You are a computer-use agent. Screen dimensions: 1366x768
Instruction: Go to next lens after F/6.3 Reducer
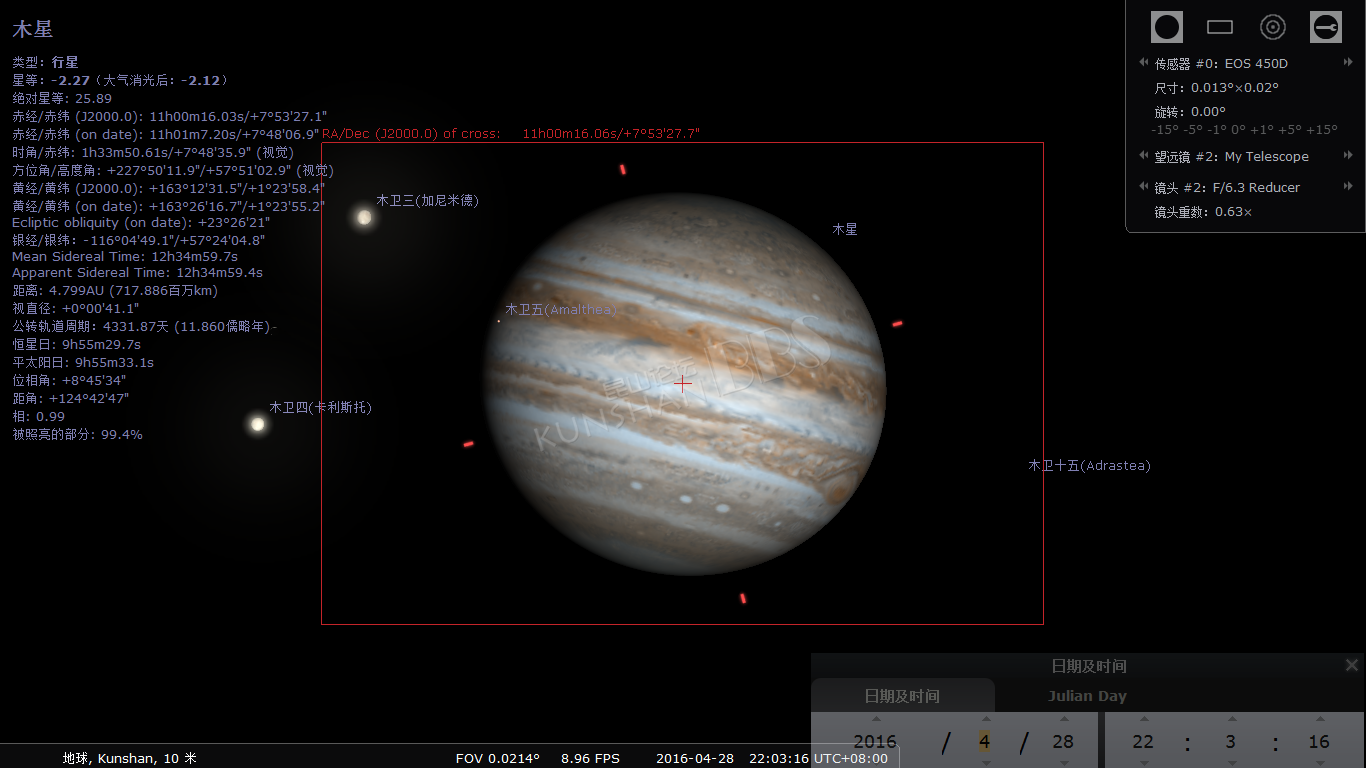[x=1348, y=187]
